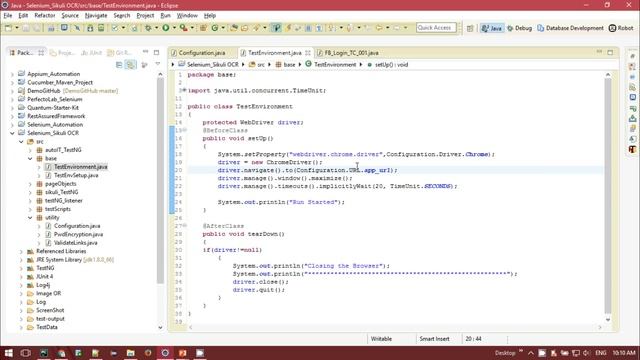Open the dropdown beside the New file icon
Image resolution: width=640 pixels, height=360 pixels.
(x=17, y=28)
